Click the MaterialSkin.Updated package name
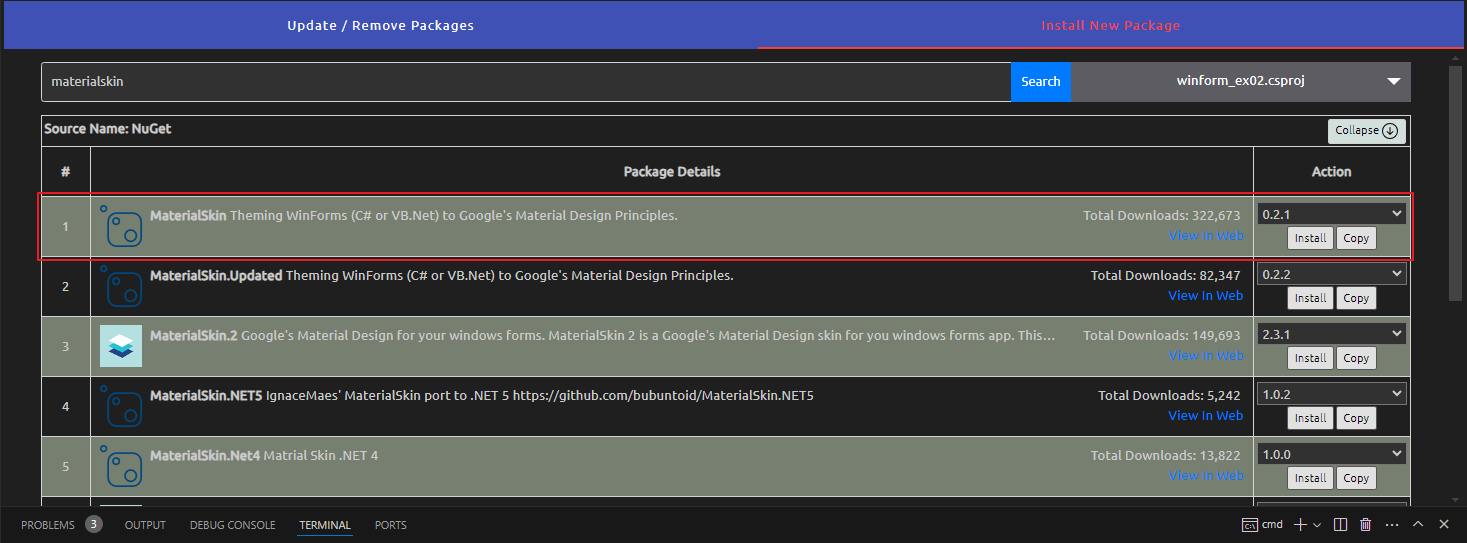Image resolution: width=1467 pixels, height=543 pixels. [216, 276]
